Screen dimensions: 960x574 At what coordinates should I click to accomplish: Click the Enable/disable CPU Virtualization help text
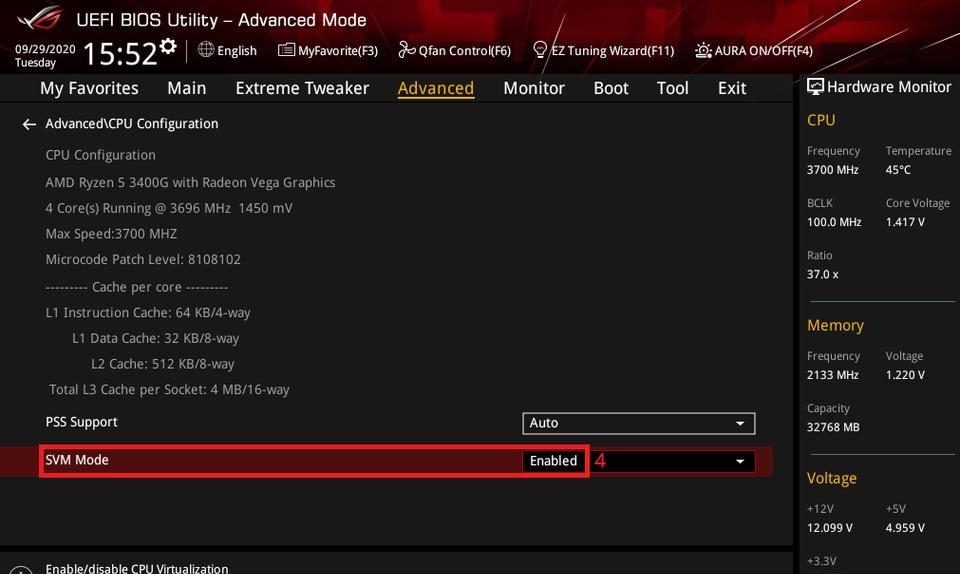(137, 568)
